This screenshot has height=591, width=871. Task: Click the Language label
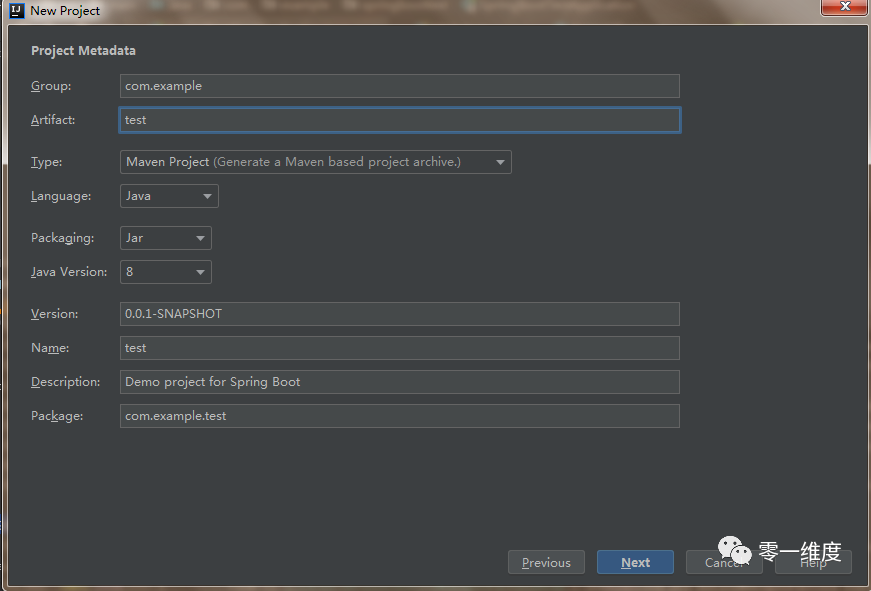coord(61,196)
